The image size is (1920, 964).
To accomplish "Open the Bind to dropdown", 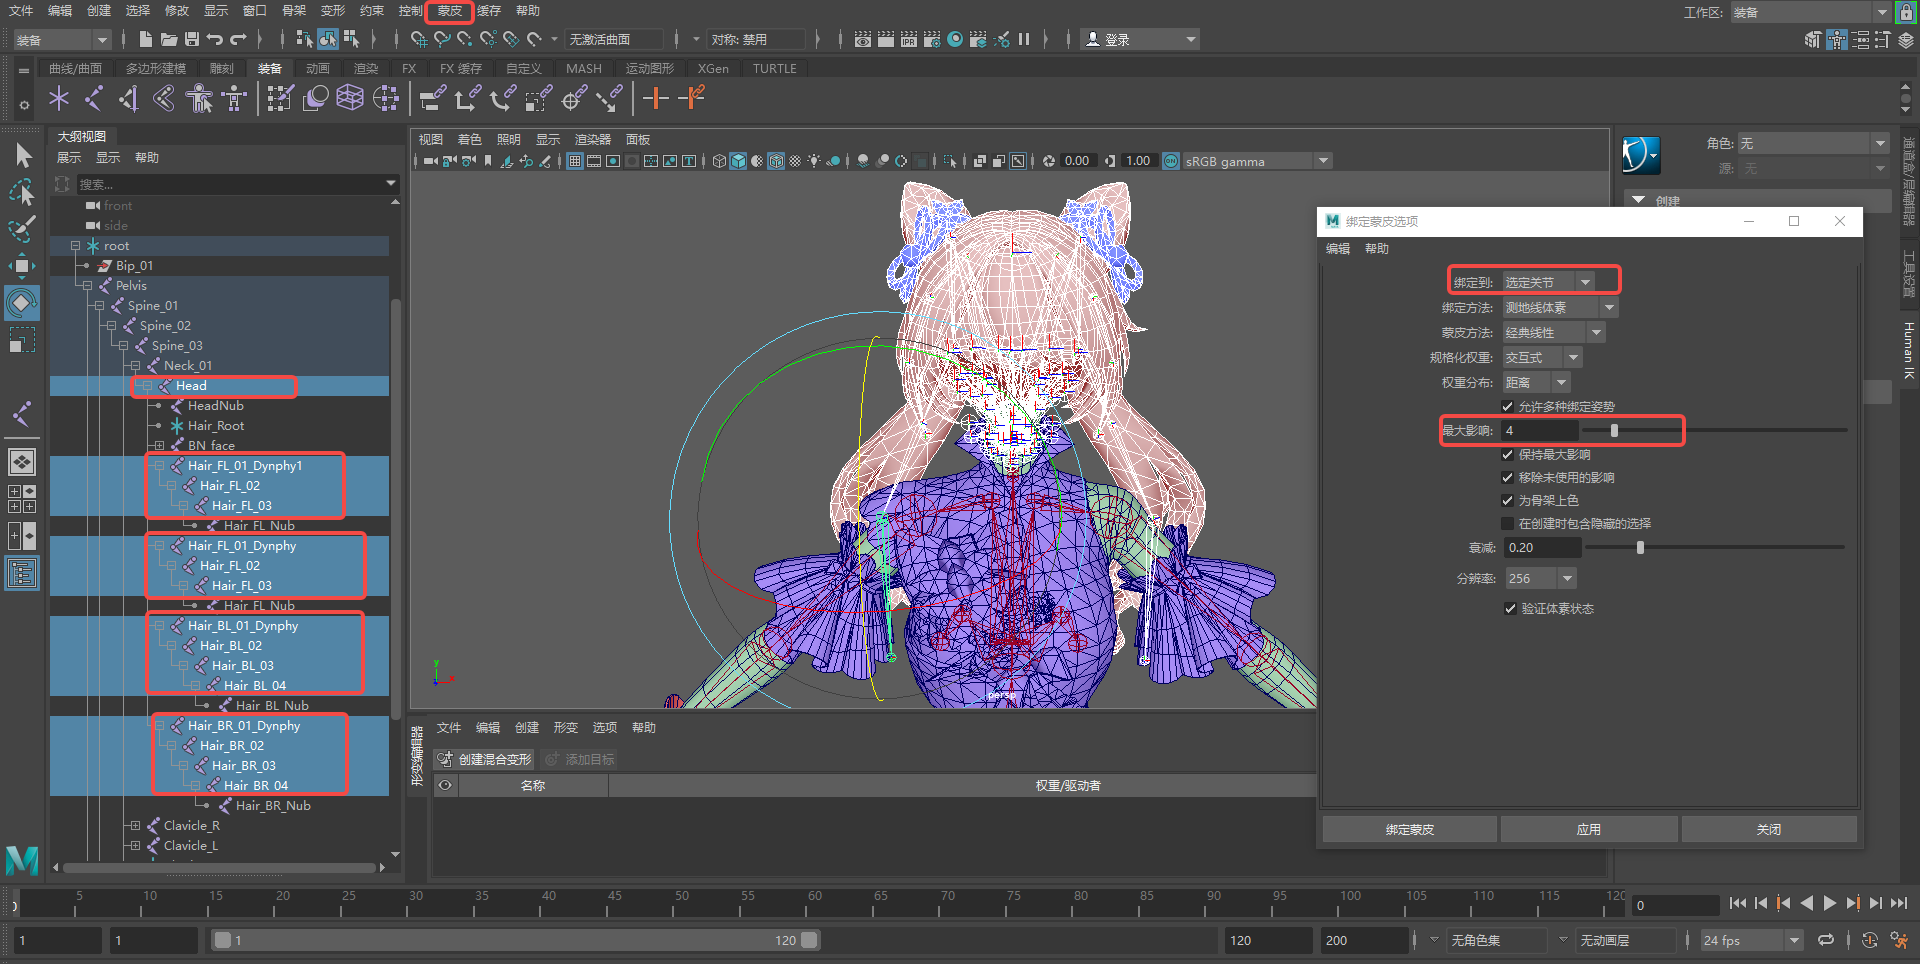I will 1550,282.
